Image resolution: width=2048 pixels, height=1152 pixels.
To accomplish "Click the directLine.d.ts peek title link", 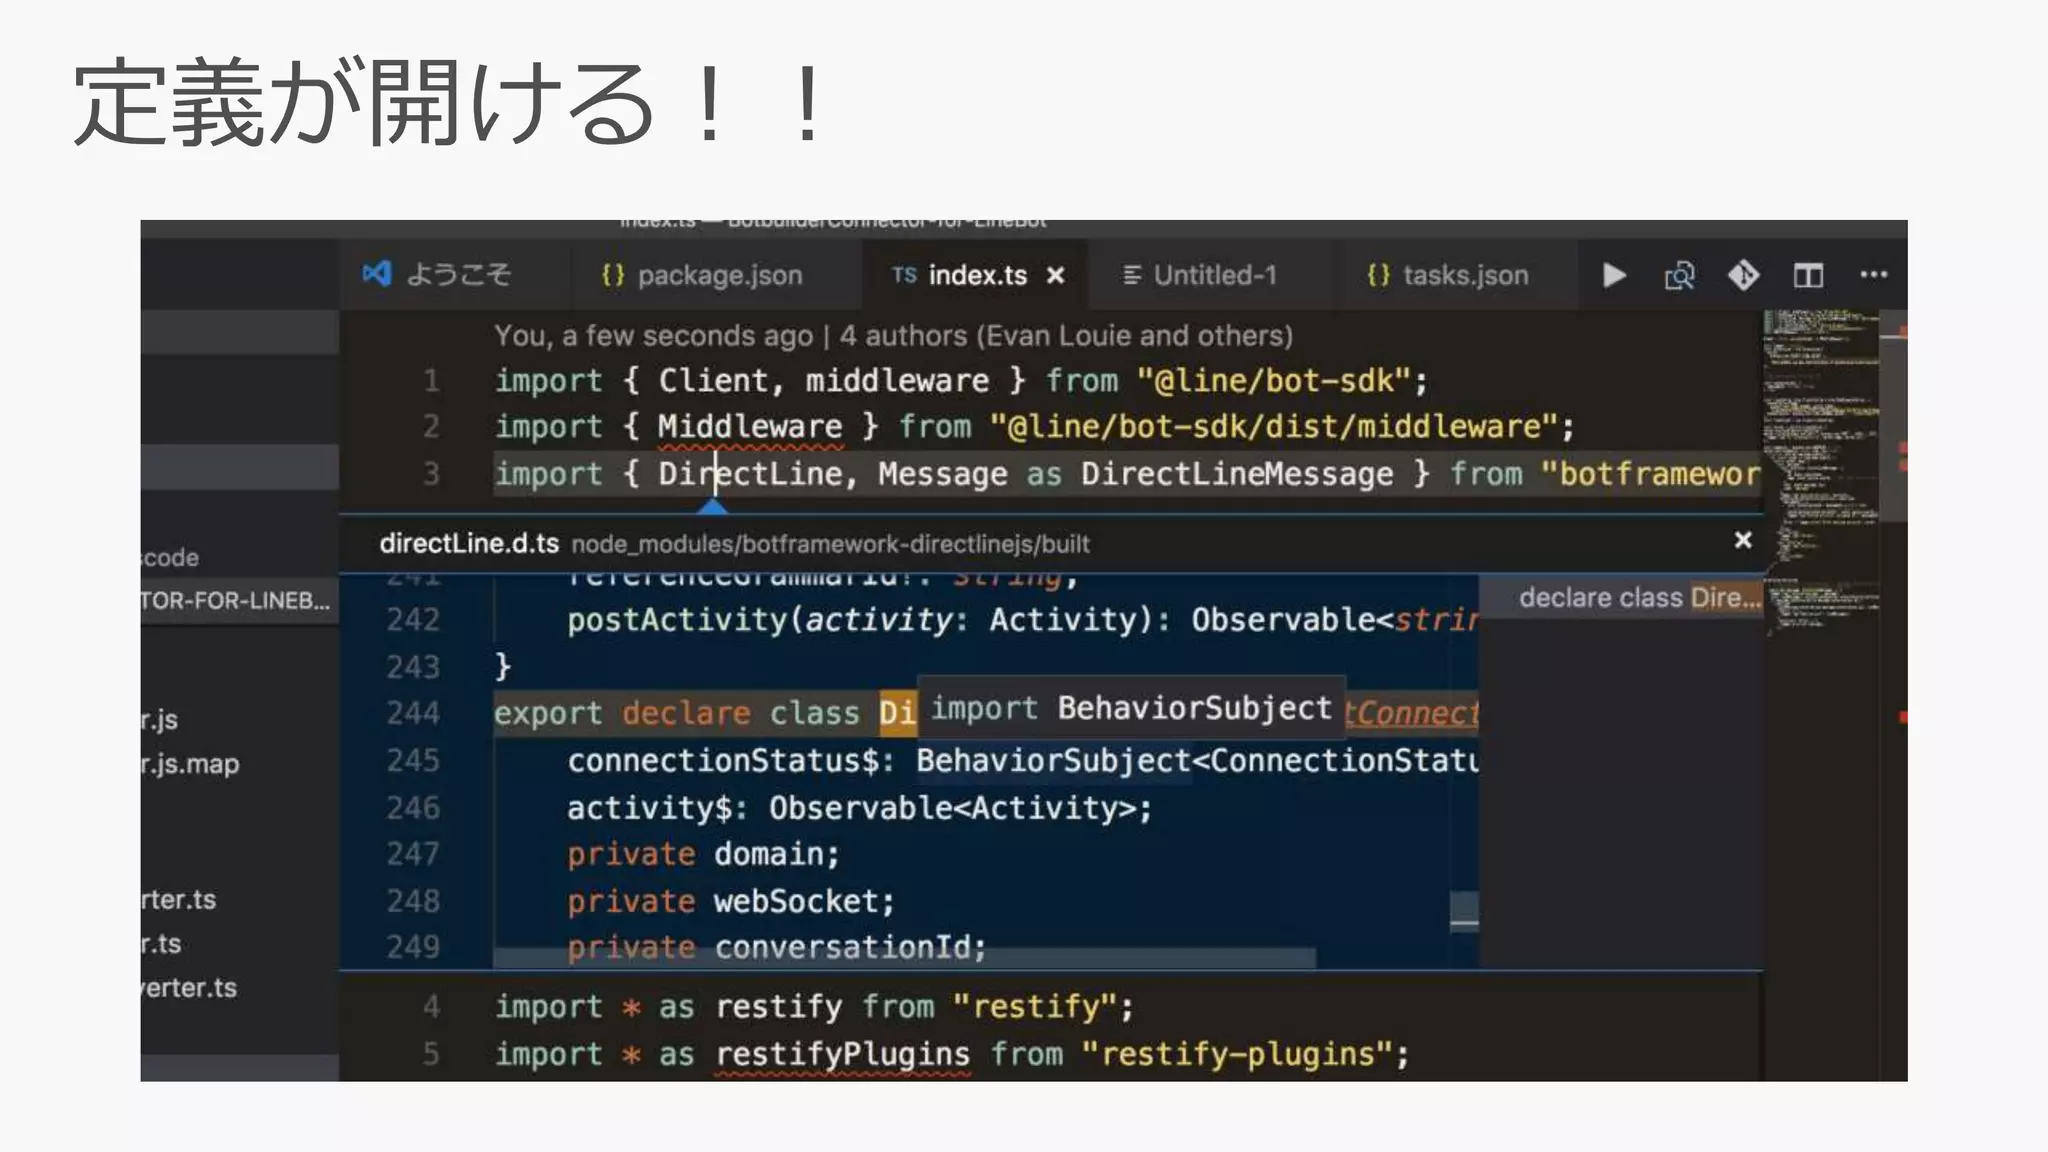I will click(x=468, y=543).
